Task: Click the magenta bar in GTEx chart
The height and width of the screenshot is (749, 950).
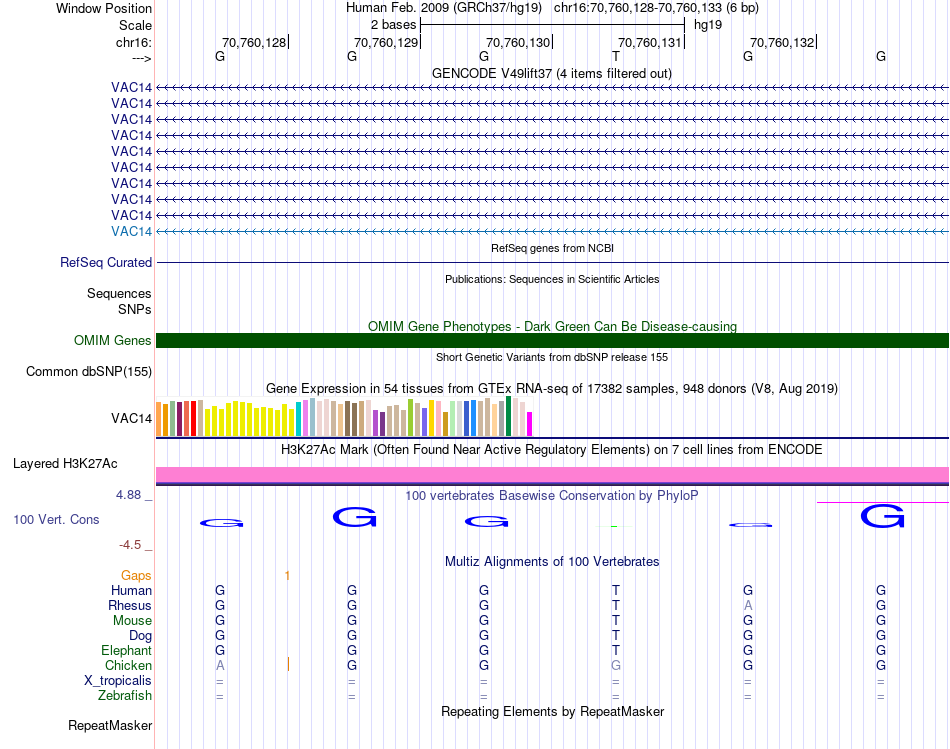Action: tap(530, 424)
